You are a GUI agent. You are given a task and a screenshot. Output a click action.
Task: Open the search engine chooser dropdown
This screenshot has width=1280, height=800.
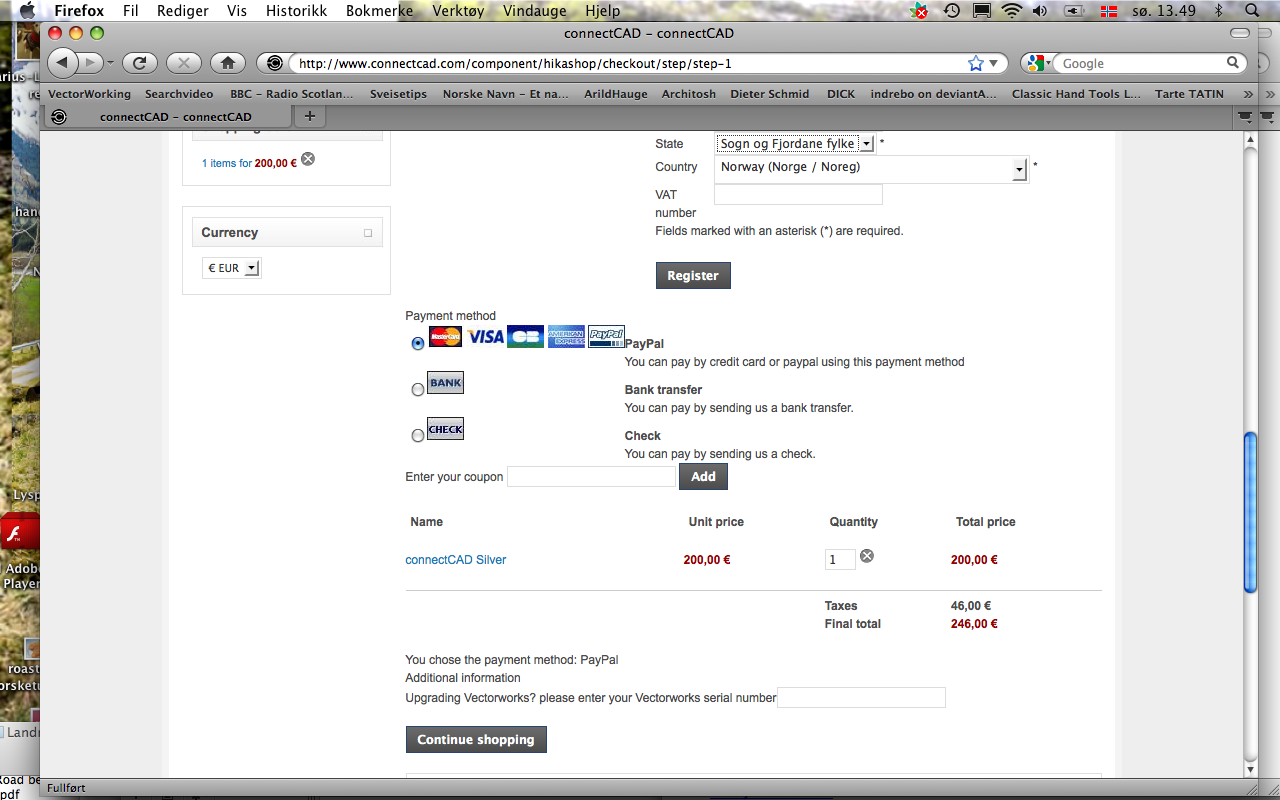coord(1037,63)
